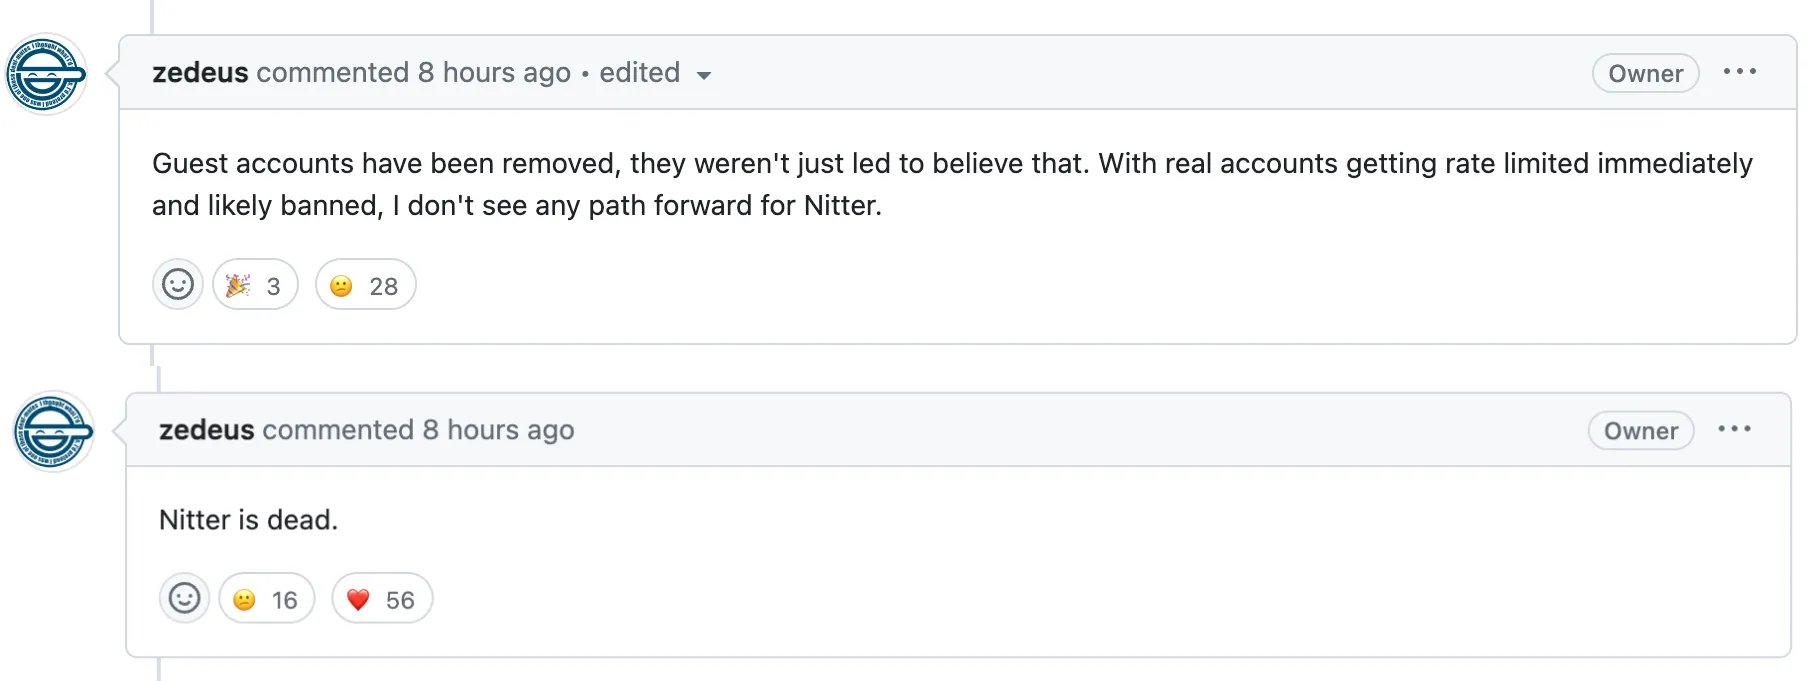Viewport: 1812px width, 681px height.
Task: Click zedeus username in first comment header
Action: (x=200, y=73)
